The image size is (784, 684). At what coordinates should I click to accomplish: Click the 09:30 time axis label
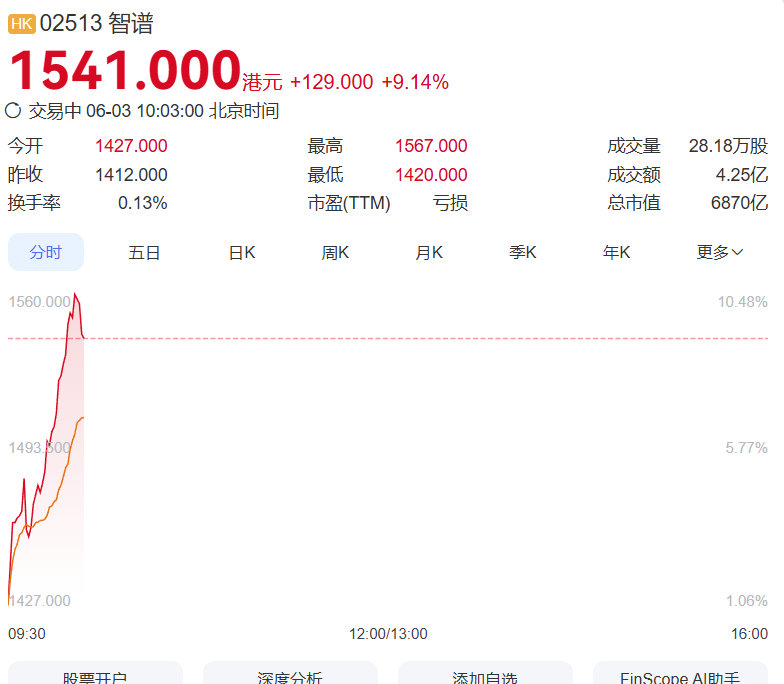click(26, 634)
